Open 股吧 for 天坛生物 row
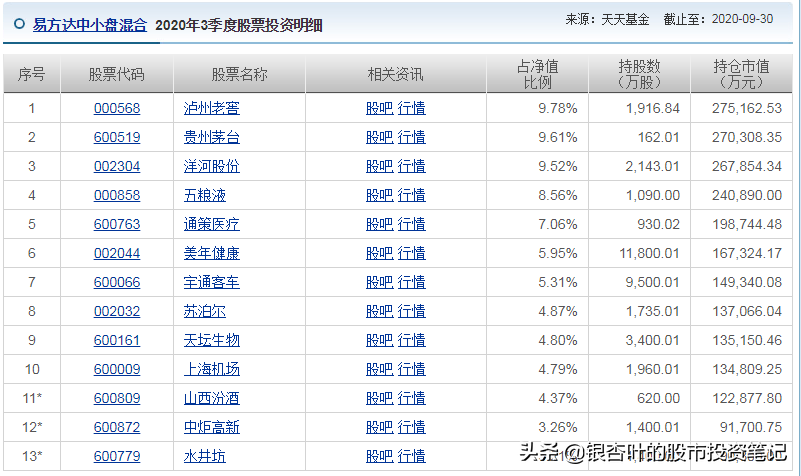801x476 pixels. (x=380, y=340)
